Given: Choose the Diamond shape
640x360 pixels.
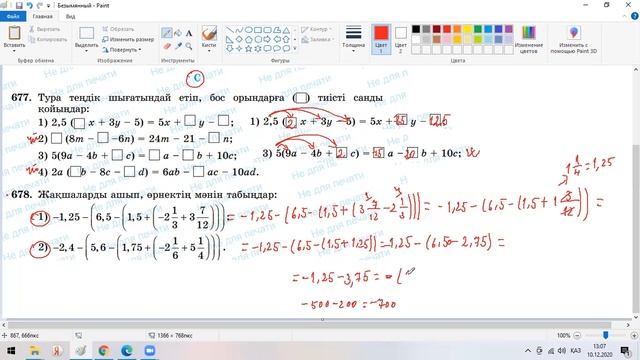Looking at the screenshot, I should click(x=239, y=39).
